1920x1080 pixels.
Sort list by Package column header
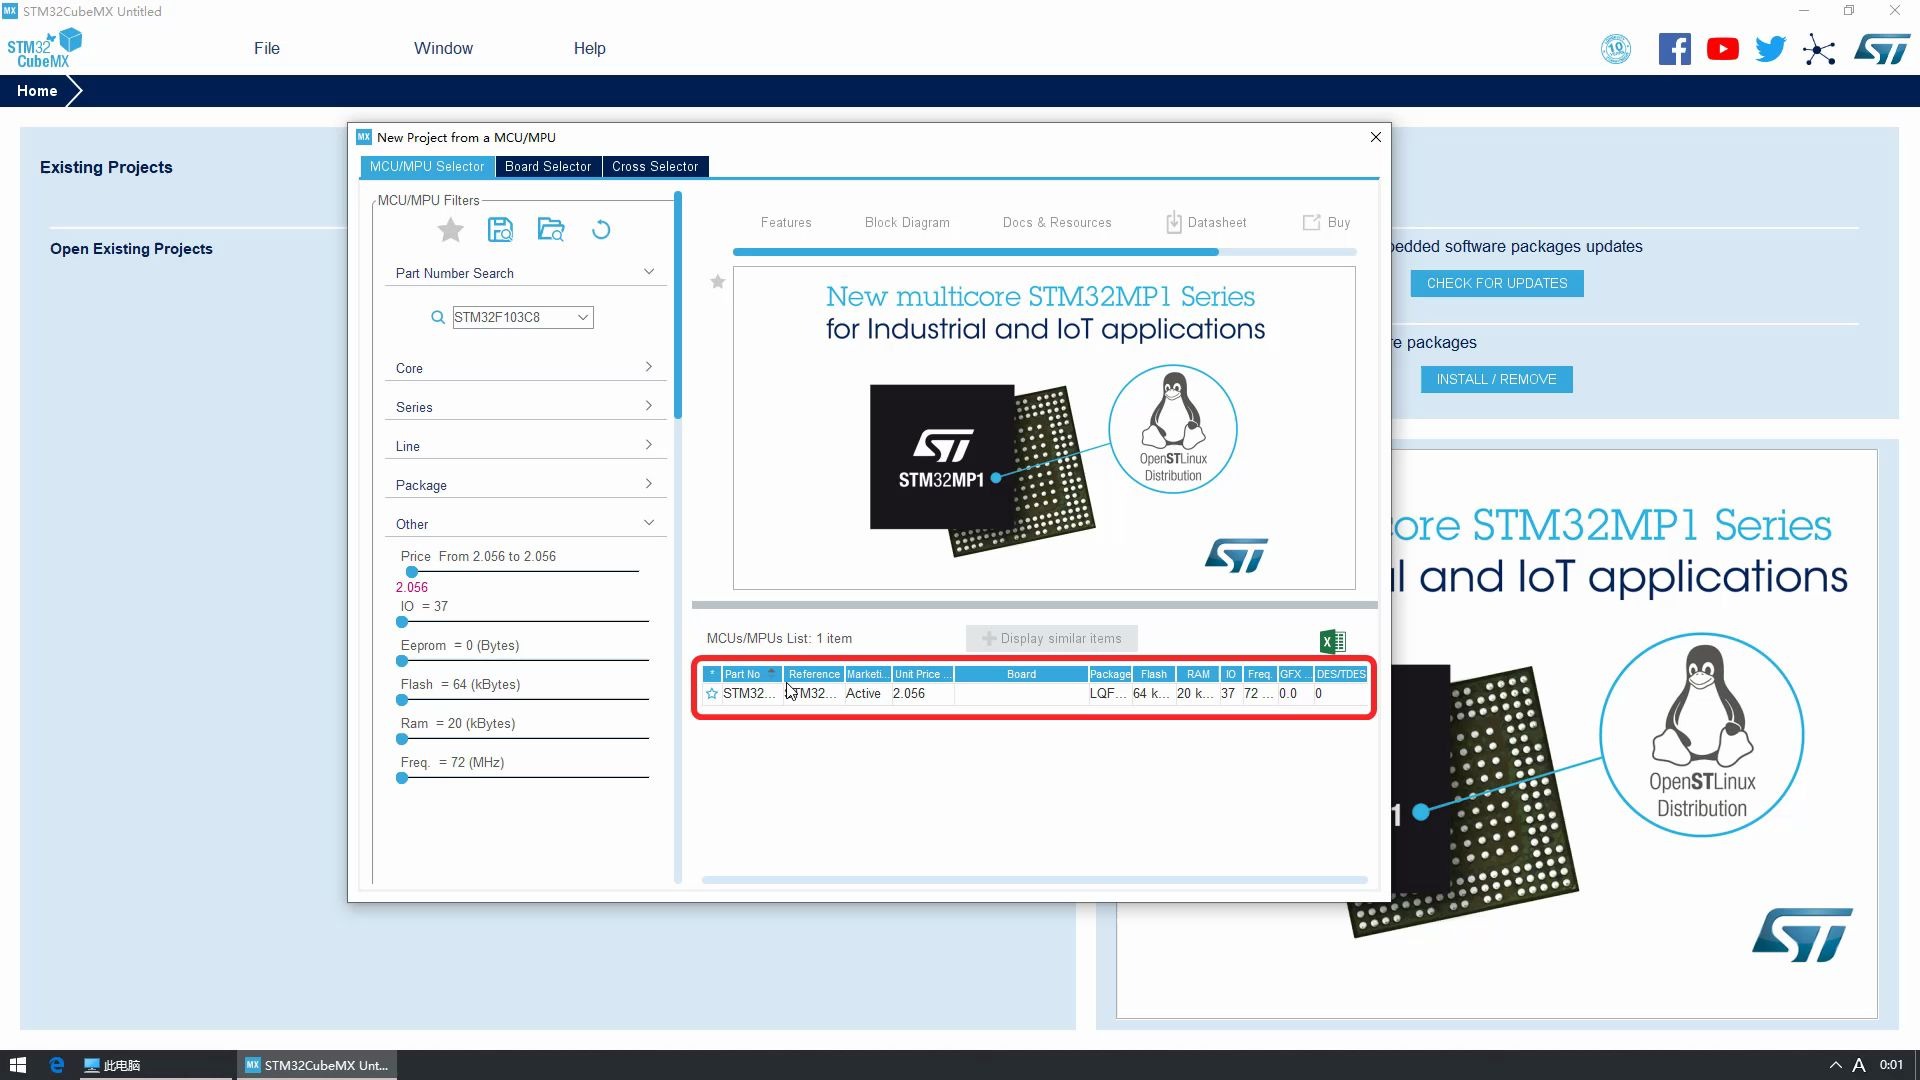coord(1110,674)
